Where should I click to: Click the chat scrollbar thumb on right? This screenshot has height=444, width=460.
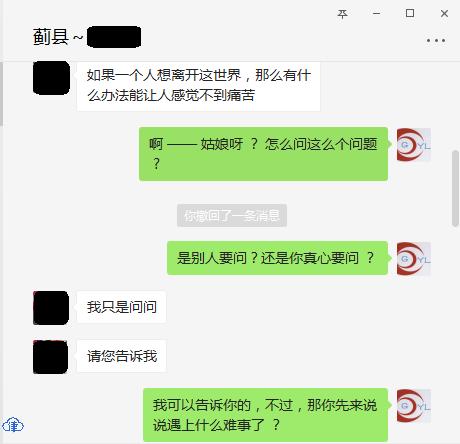[x=455, y=188]
